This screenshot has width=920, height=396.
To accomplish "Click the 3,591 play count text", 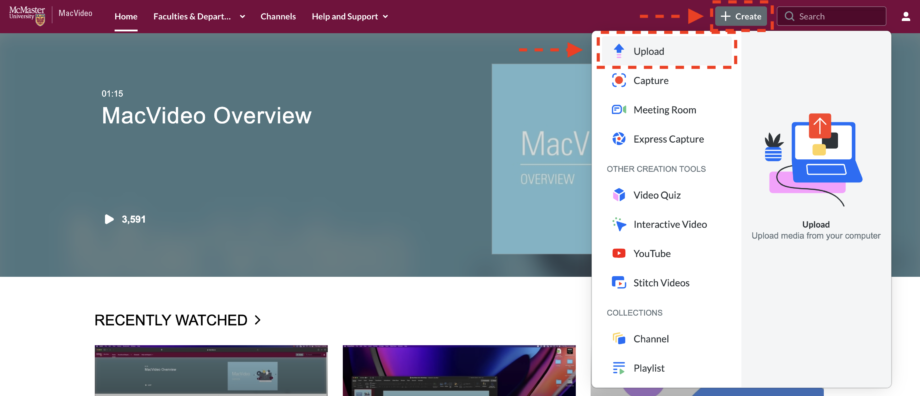I will 134,219.
